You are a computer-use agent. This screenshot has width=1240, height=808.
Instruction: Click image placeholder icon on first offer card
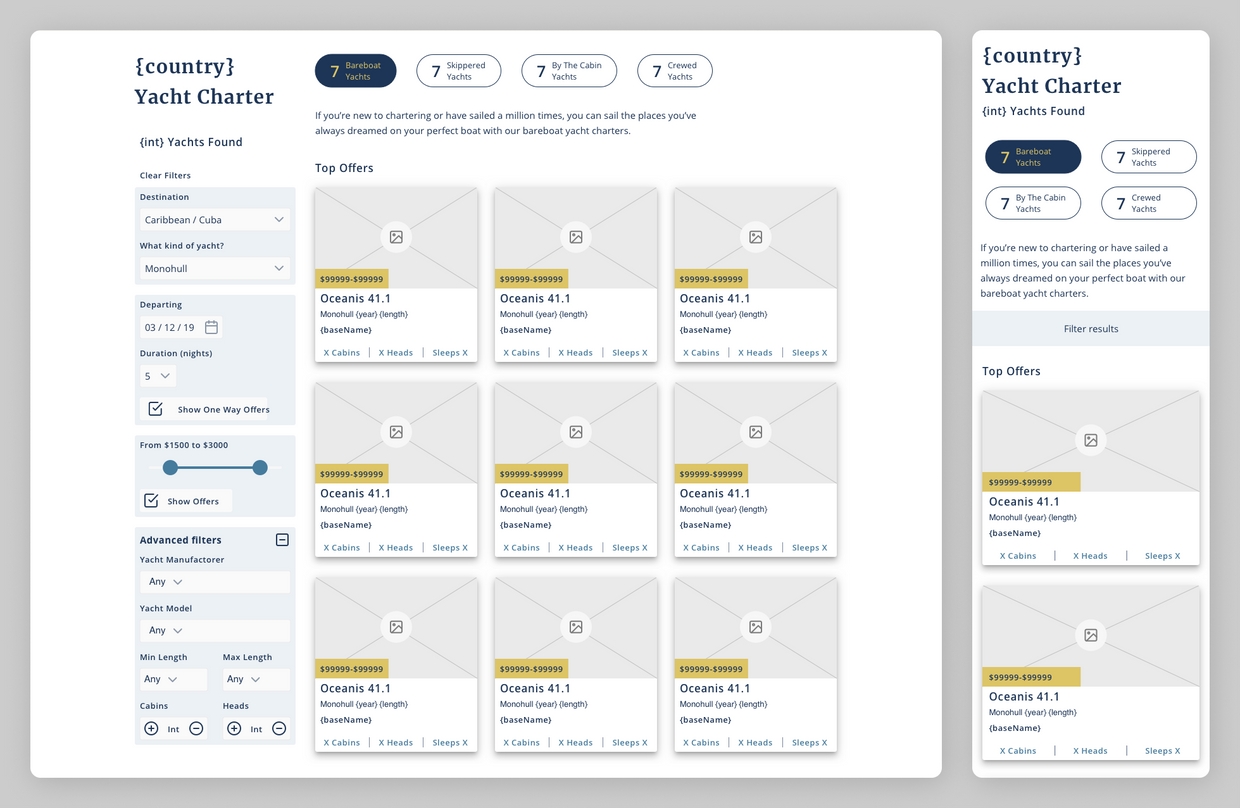pyautogui.click(x=396, y=237)
